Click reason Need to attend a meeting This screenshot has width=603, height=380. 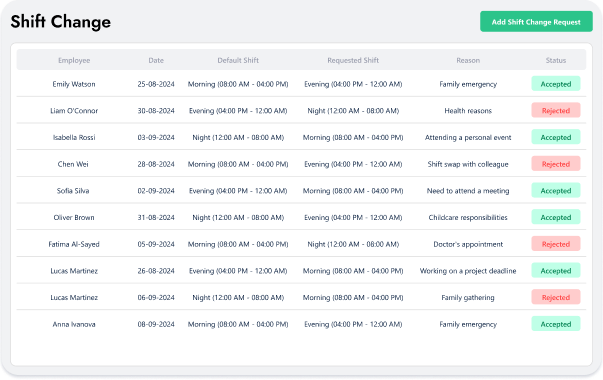pos(468,191)
